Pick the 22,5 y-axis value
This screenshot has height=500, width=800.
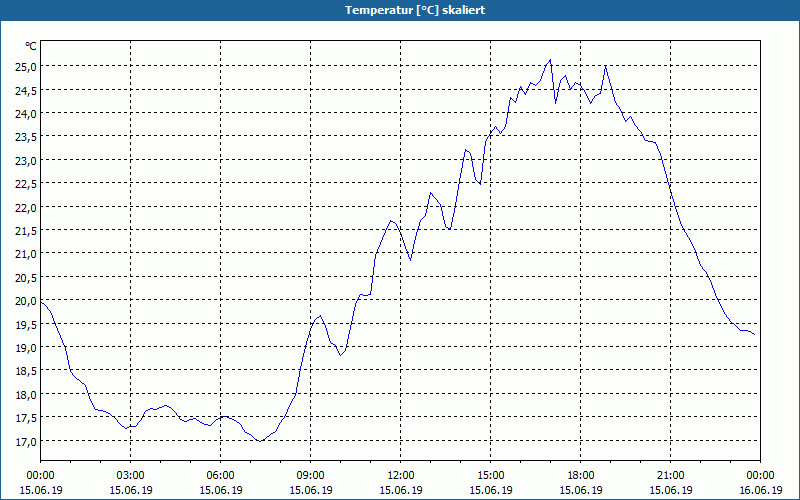click(x=26, y=184)
